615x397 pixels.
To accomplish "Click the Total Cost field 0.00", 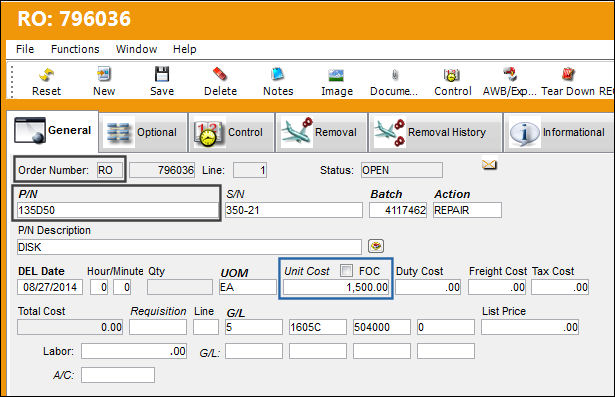I will 70,327.
